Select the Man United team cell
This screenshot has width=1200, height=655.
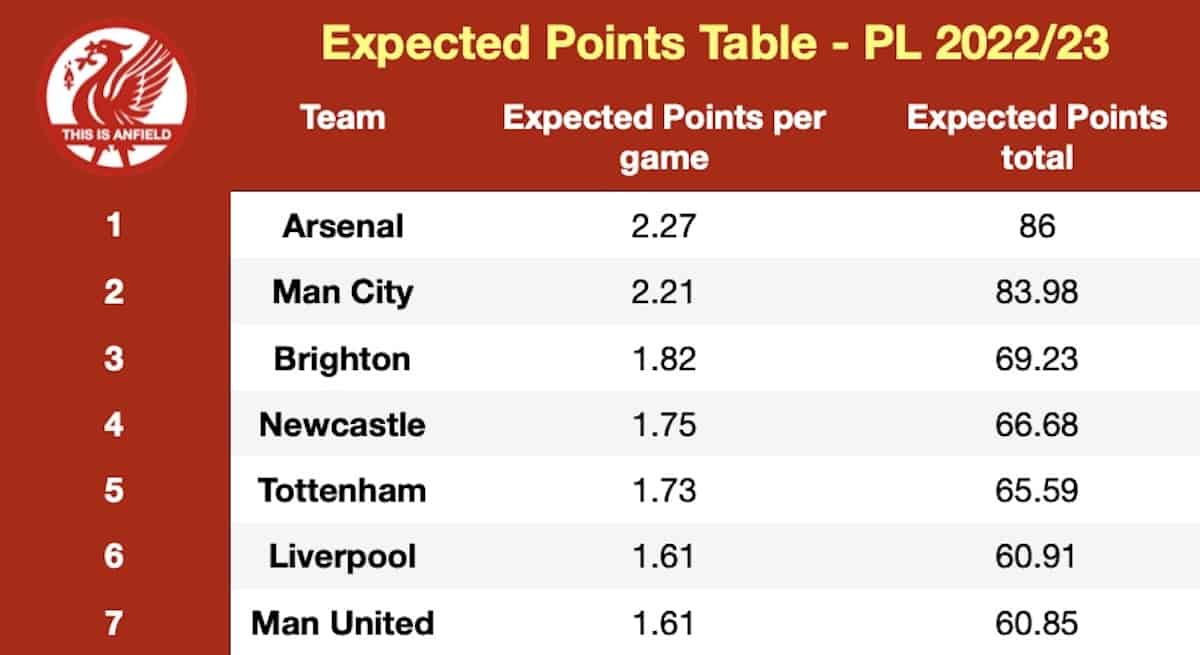pos(343,623)
